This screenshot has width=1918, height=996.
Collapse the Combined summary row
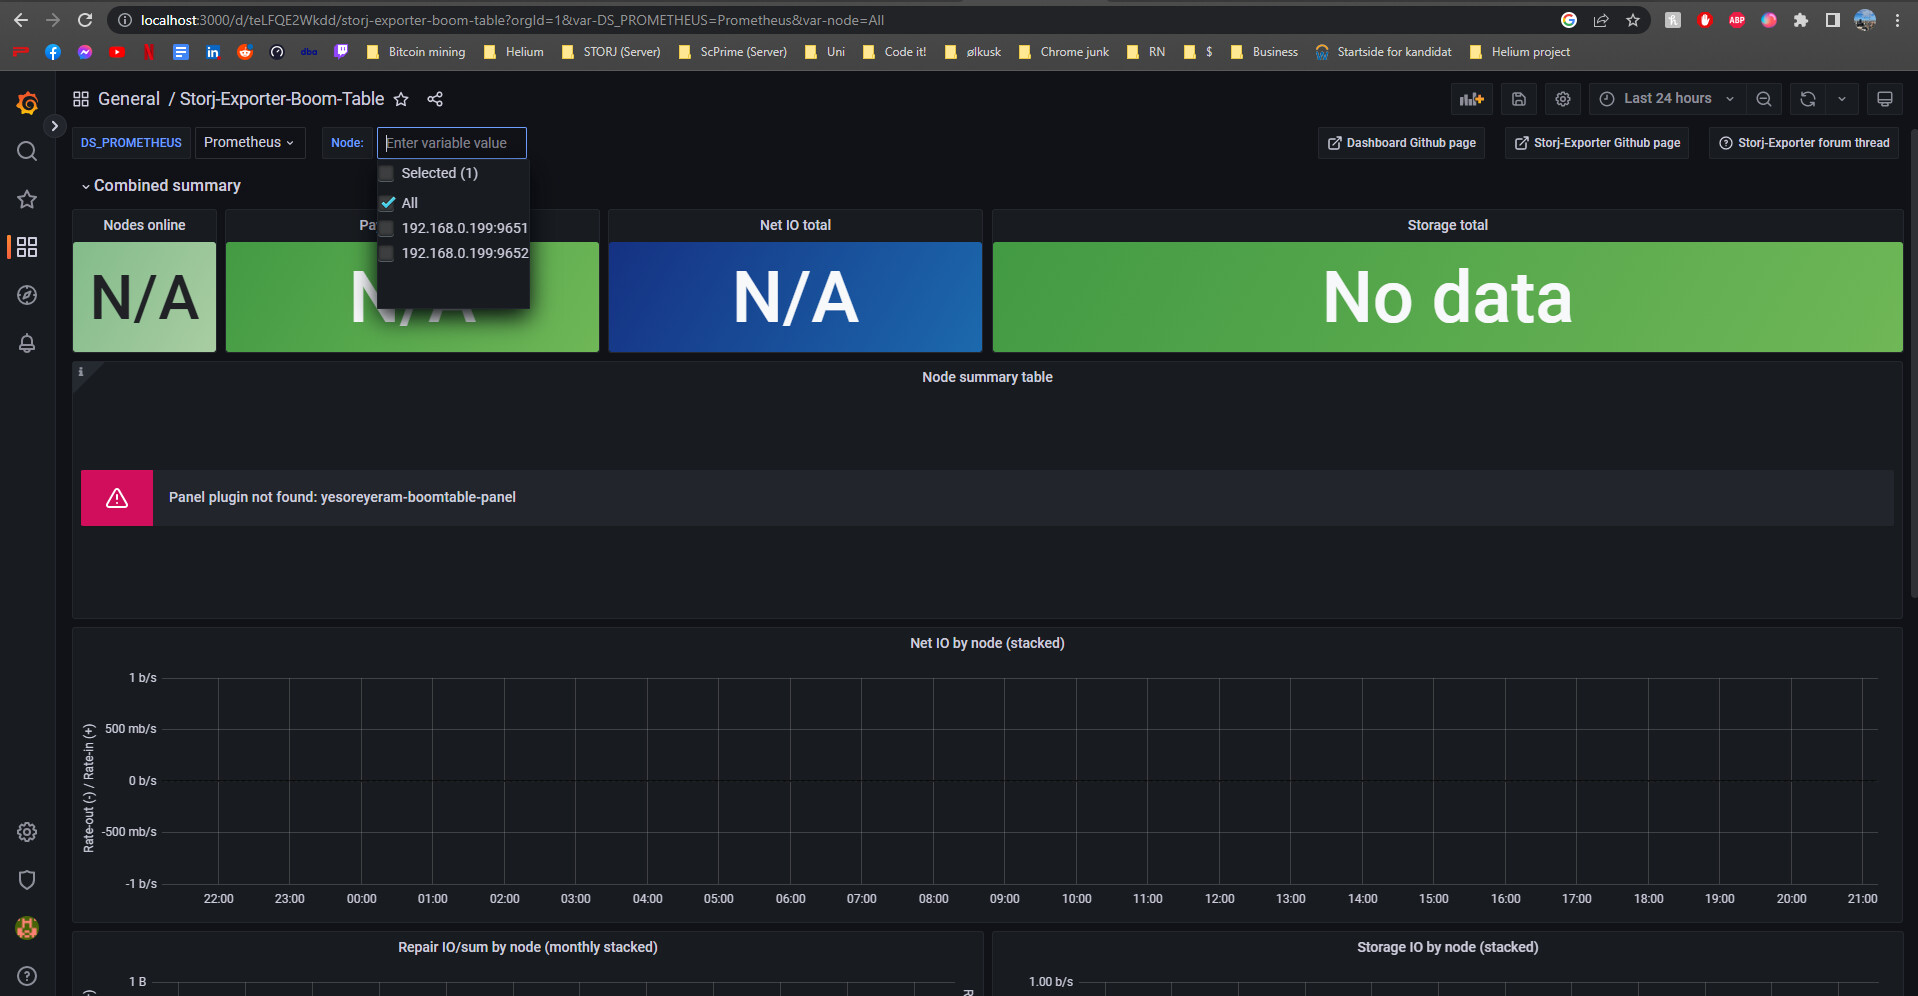pos(160,186)
